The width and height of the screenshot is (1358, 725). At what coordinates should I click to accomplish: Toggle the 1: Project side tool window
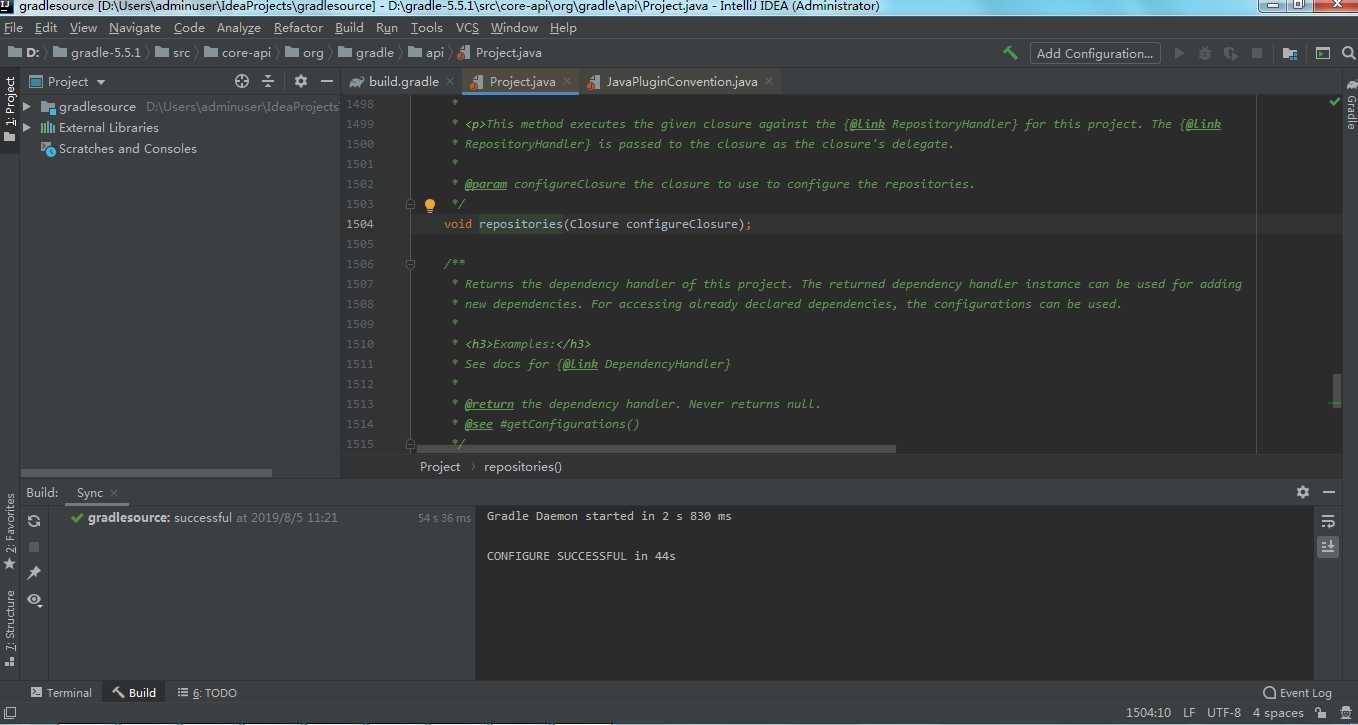[10, 108]
